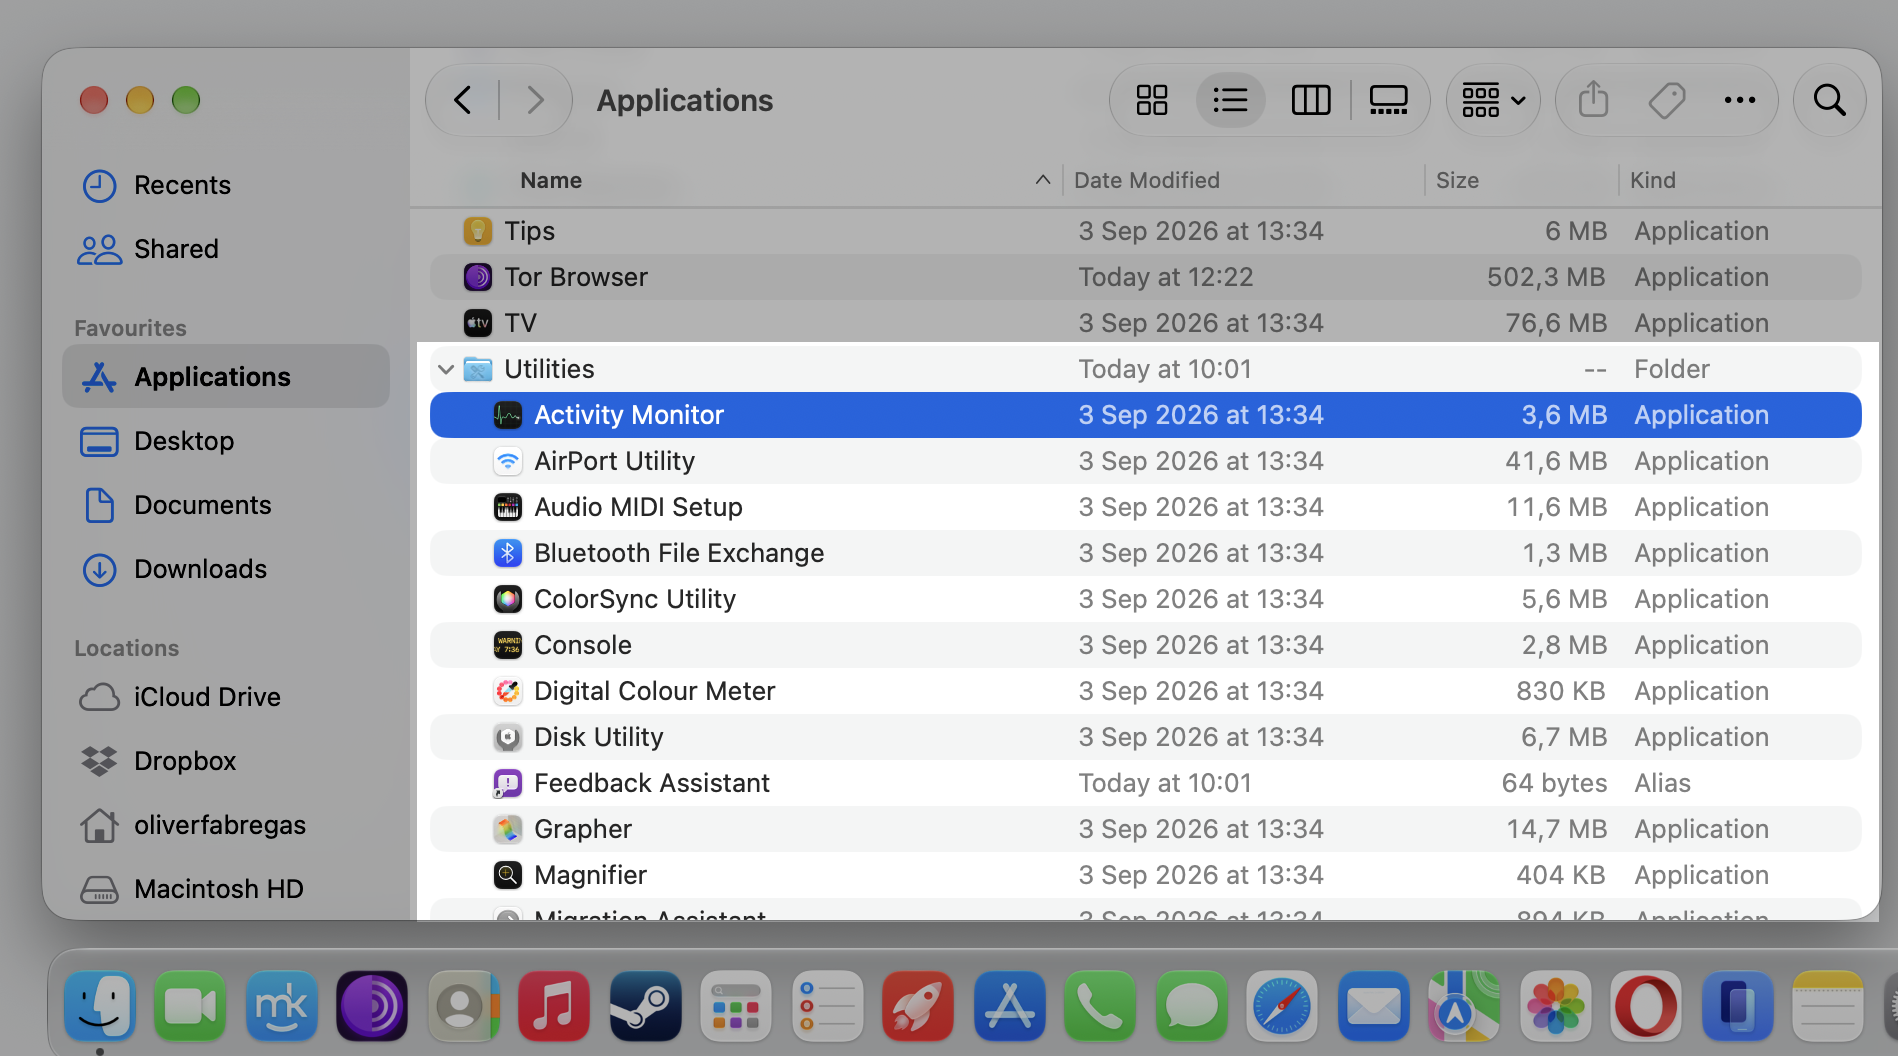Click the Console app icon
This screenshot has width=1898, height=1056.
508,645
